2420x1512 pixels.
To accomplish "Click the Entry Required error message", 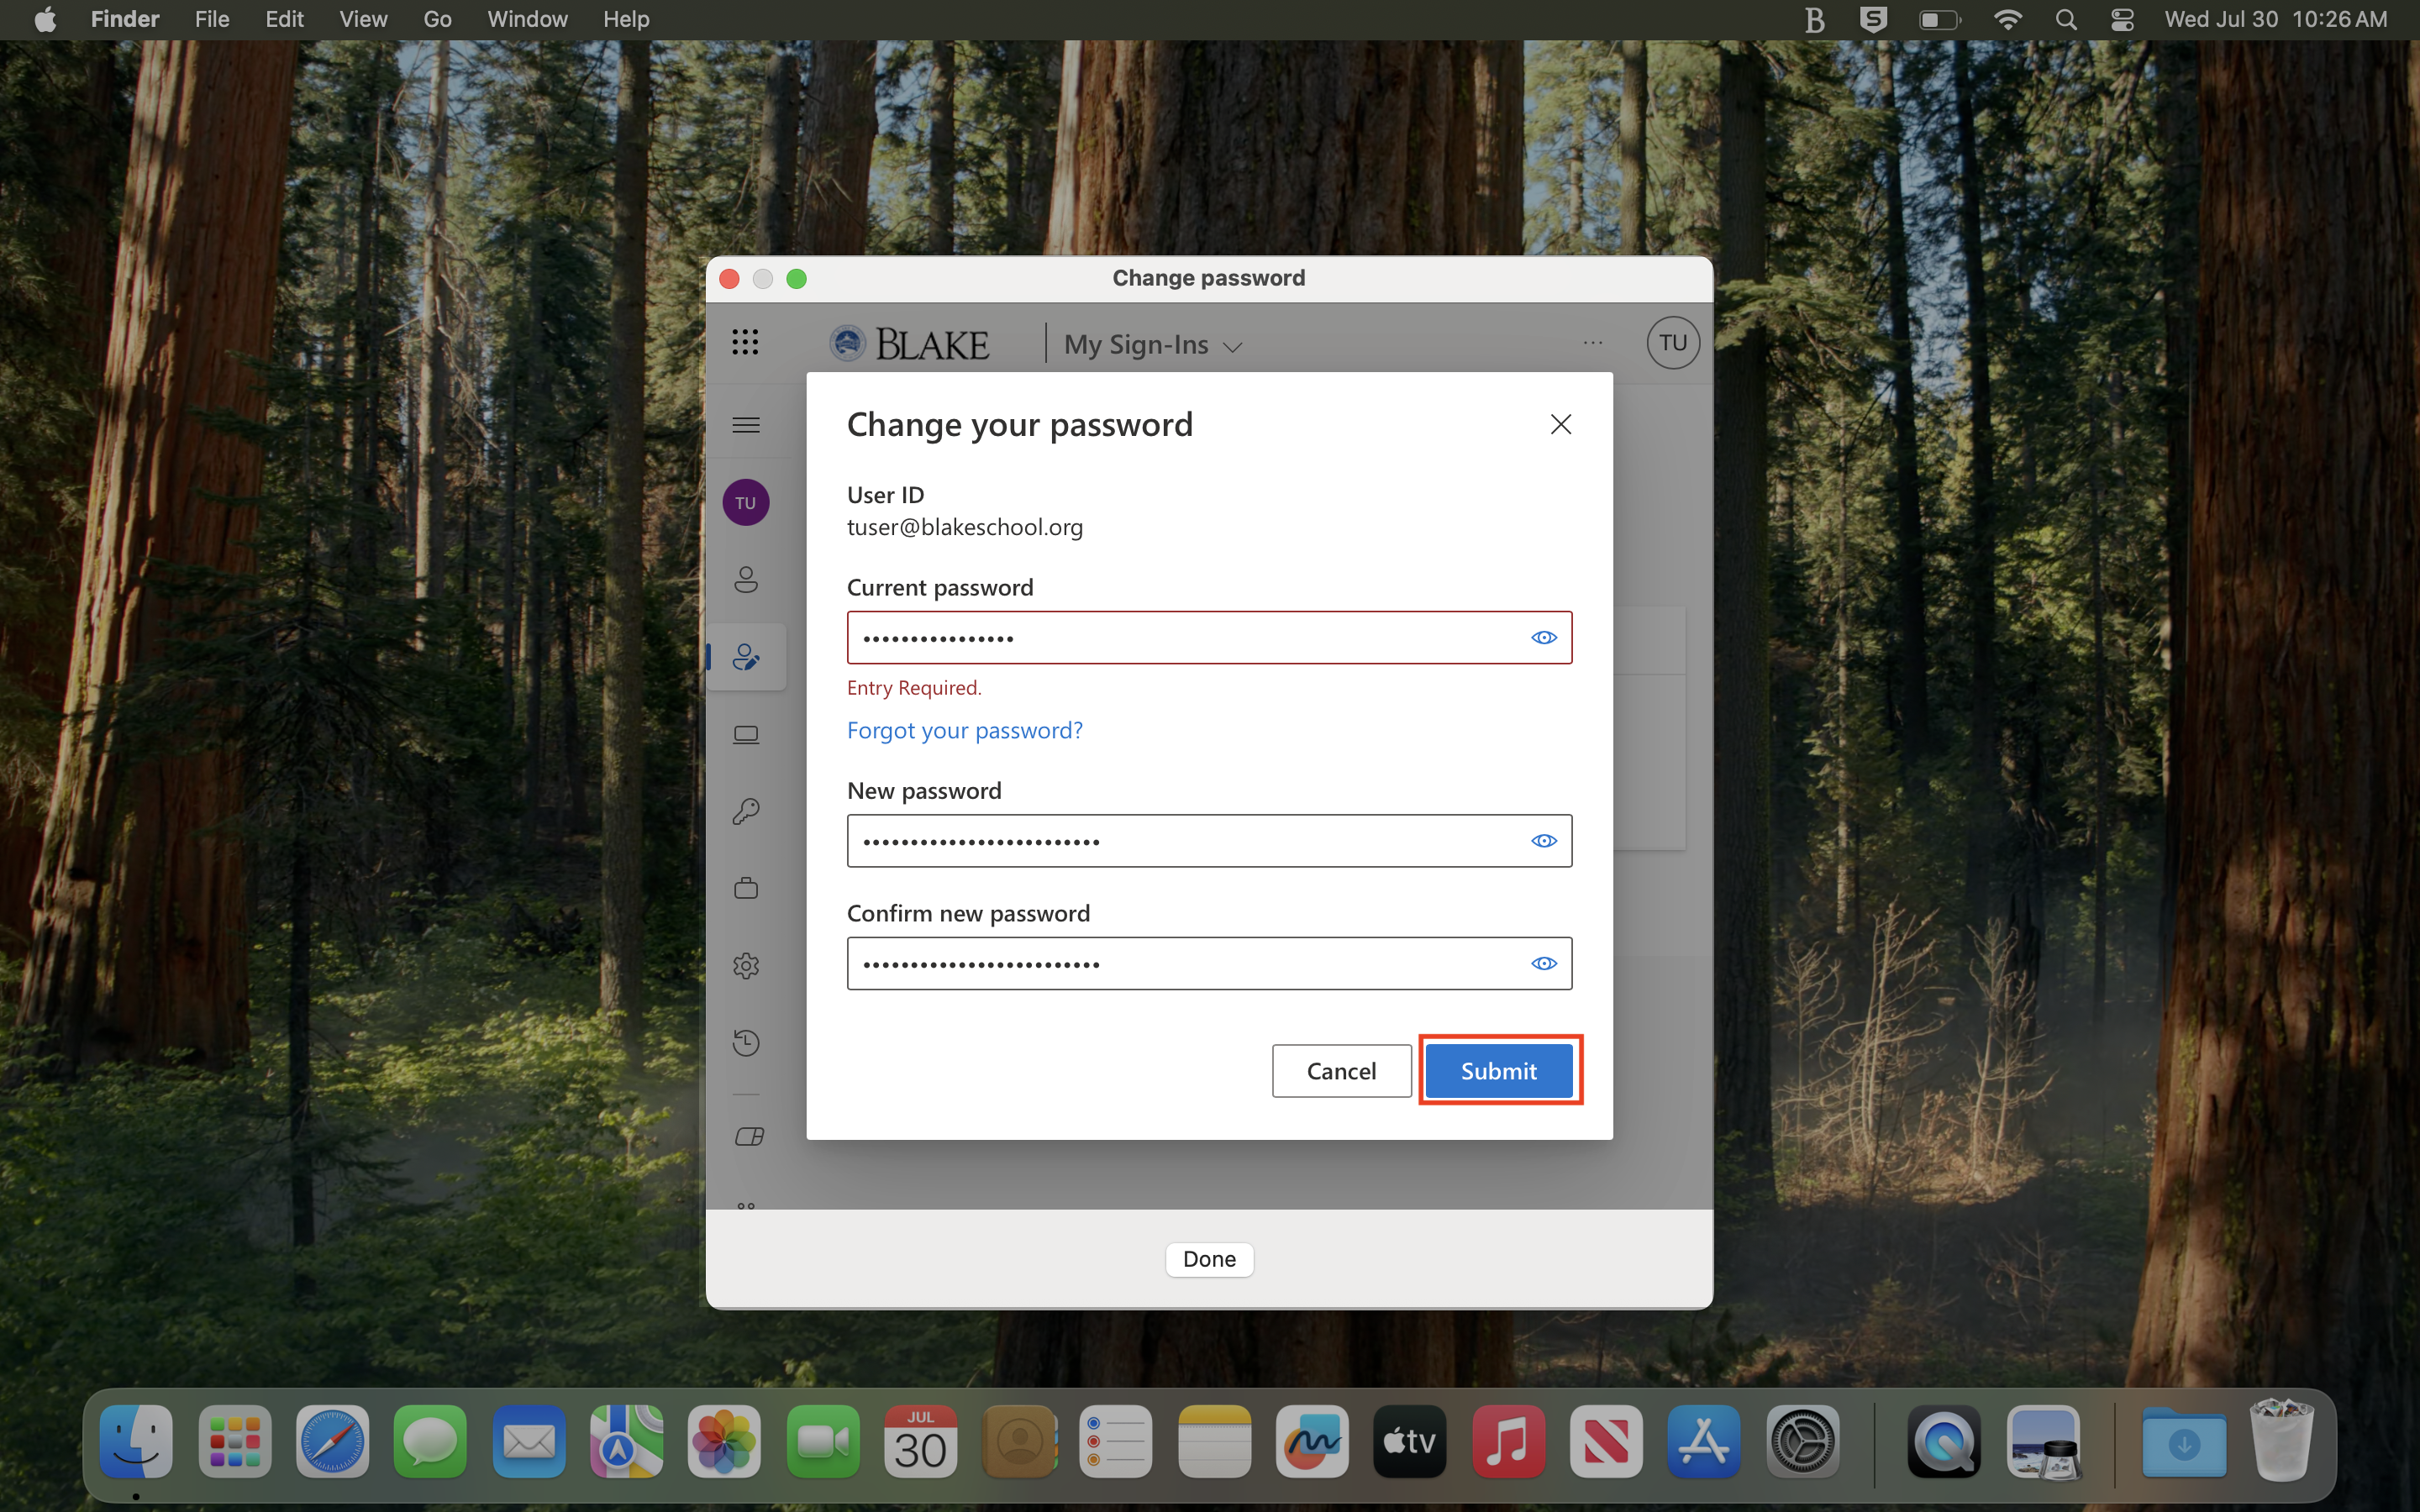I will 914,688.
